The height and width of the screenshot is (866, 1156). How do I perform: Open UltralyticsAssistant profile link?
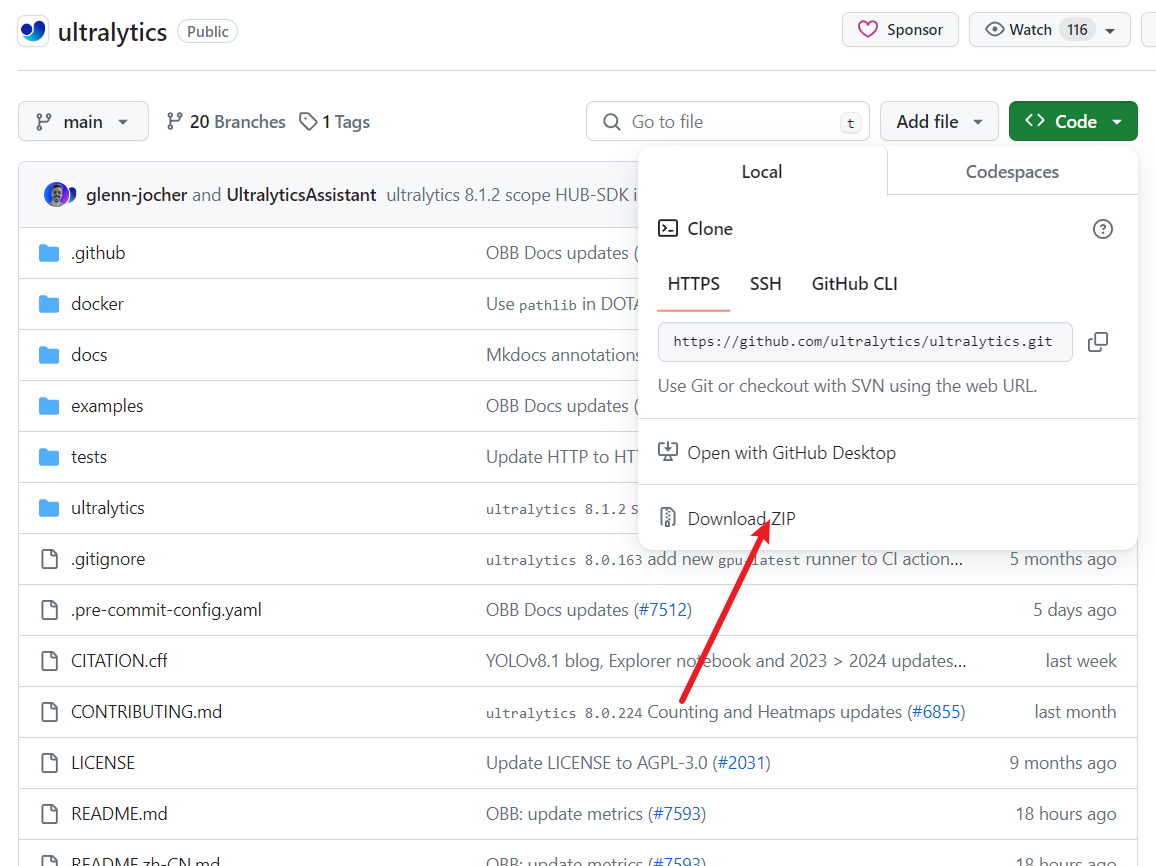click(x=302, y=195)
